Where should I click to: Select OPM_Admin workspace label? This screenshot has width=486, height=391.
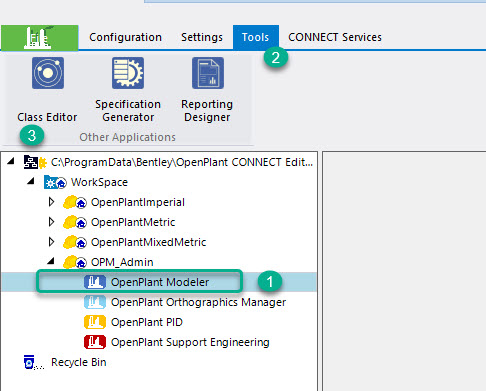click(122, 262)
